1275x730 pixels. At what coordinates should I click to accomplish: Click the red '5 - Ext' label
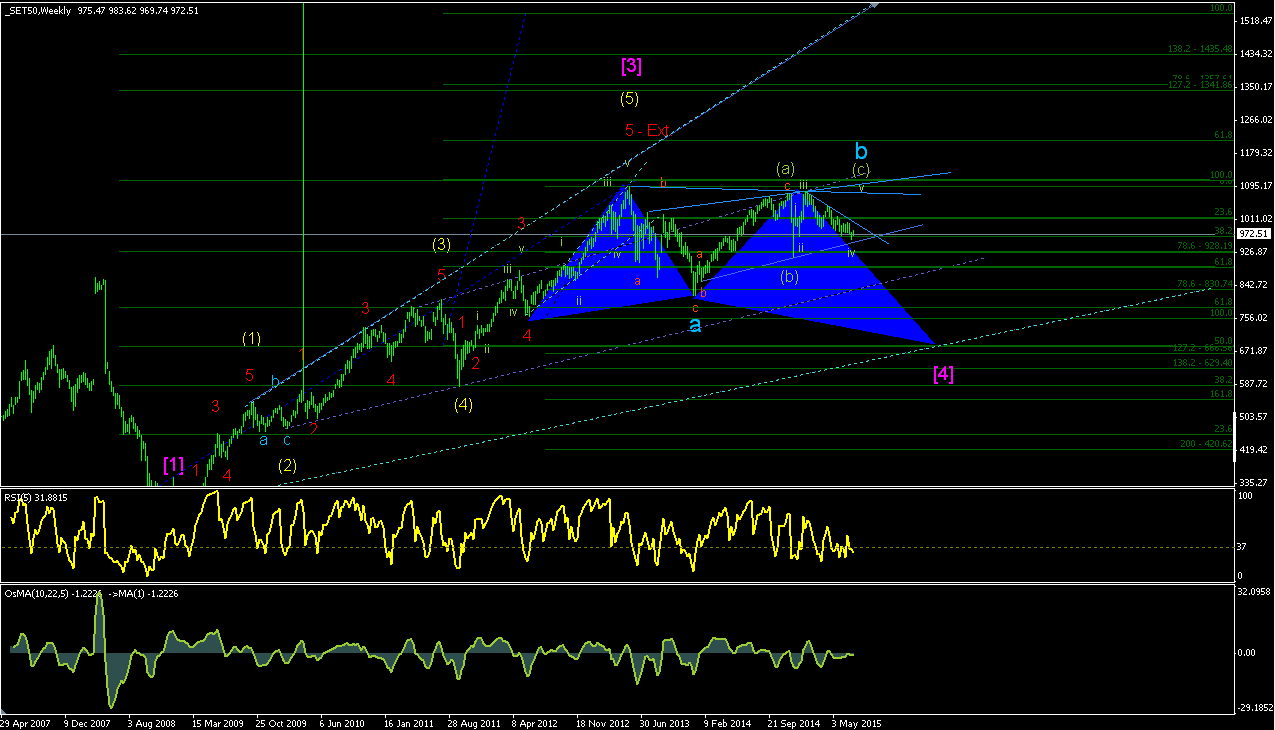coord(646,130)
